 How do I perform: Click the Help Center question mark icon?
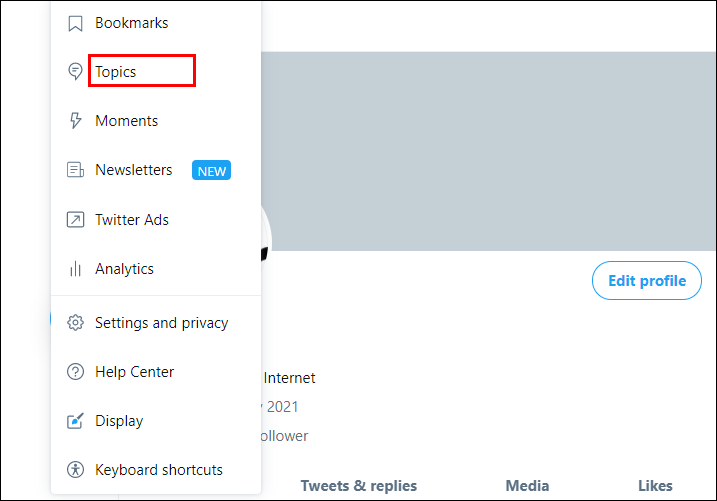75,372
